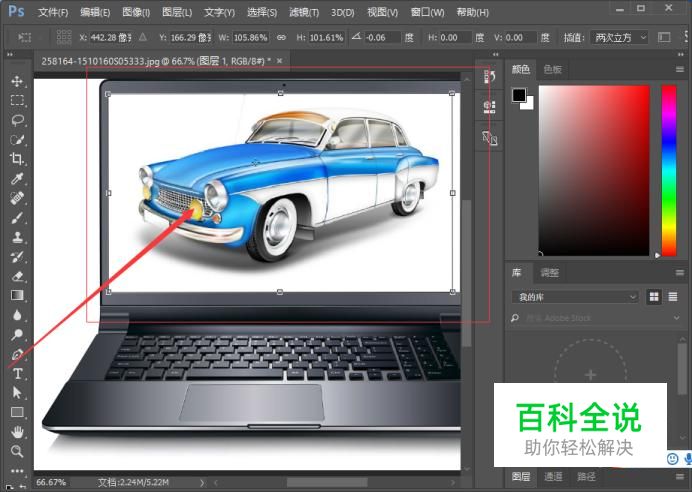
Task: Select the Eyedropper tool
Action: point(17,179)
